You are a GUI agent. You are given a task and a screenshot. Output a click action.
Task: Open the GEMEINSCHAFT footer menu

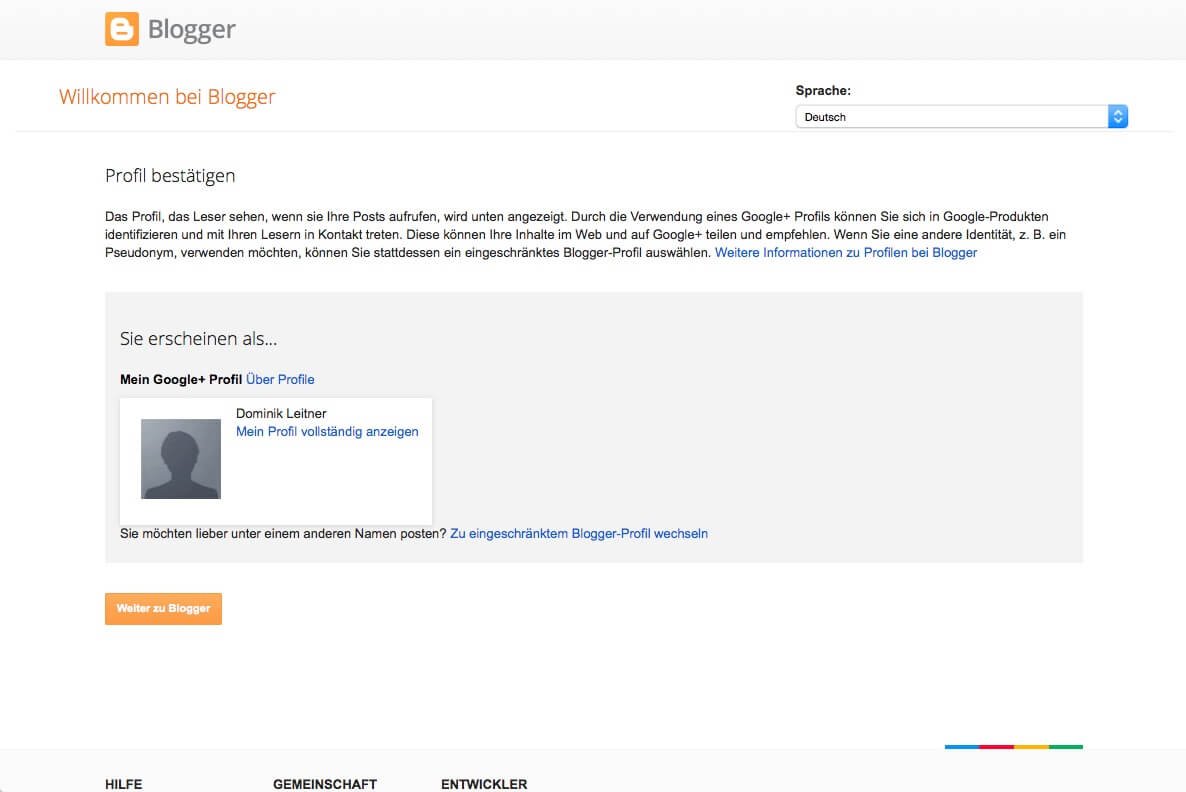[325, 784]
